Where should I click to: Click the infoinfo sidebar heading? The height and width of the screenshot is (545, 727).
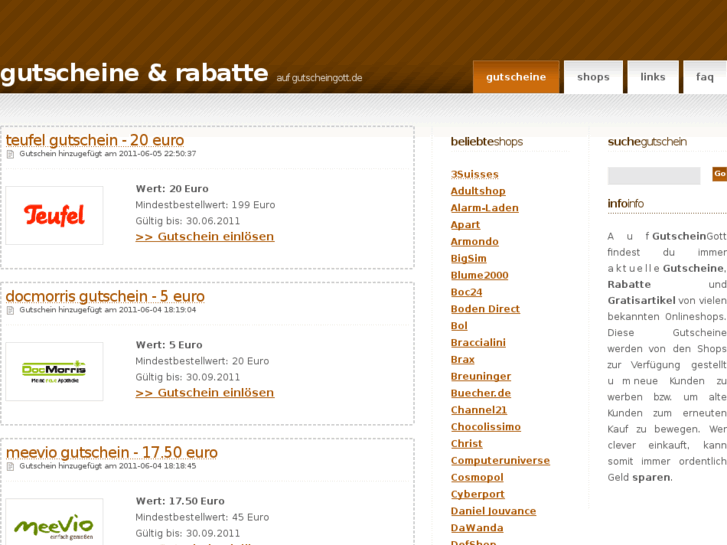625,204
